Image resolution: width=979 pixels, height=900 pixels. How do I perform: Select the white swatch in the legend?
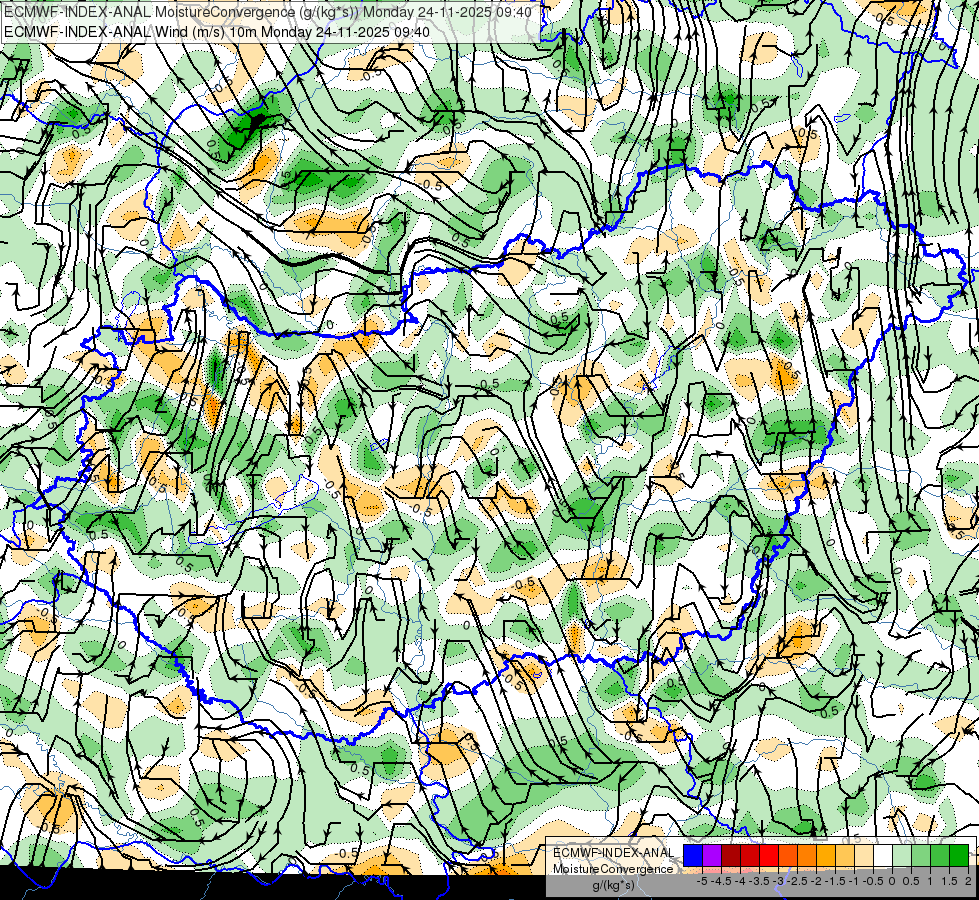pos(883,855)
